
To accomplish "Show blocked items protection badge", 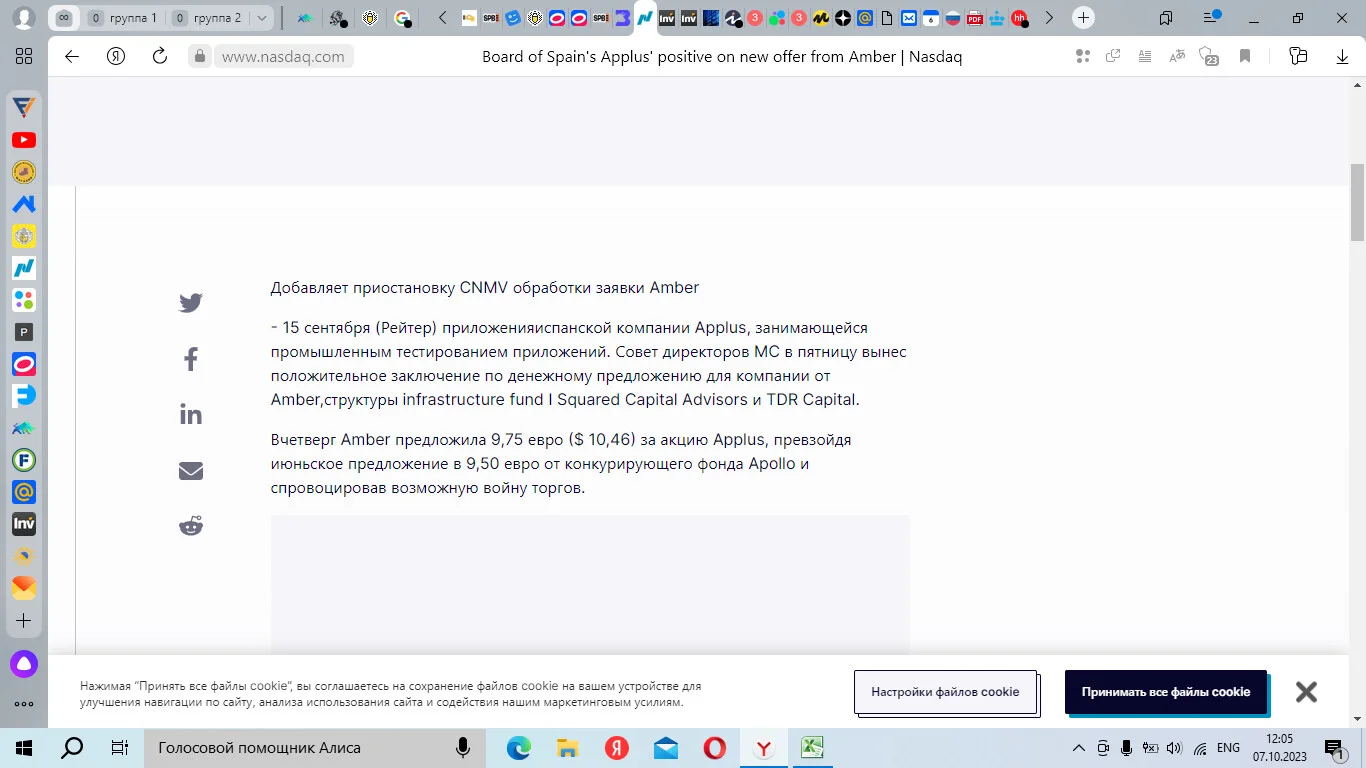I will tap(1209, 56).
